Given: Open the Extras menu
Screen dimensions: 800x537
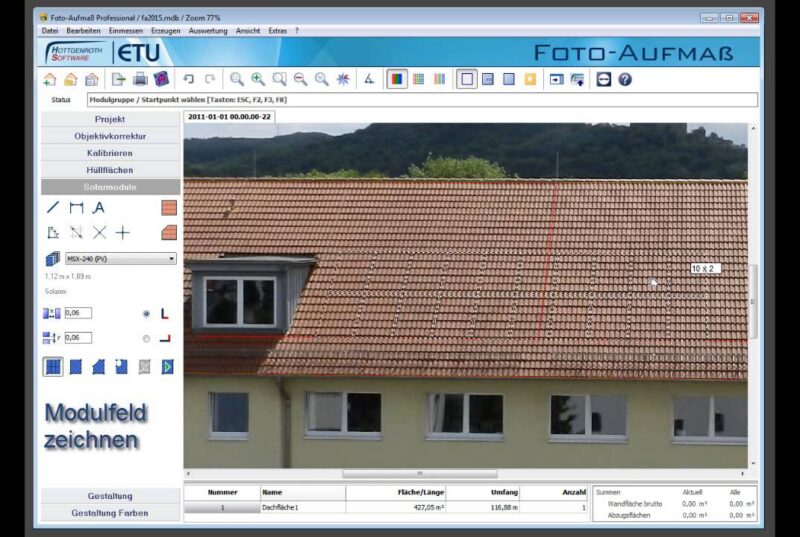Looking at the screenshot, I should (x=278, y=31).
